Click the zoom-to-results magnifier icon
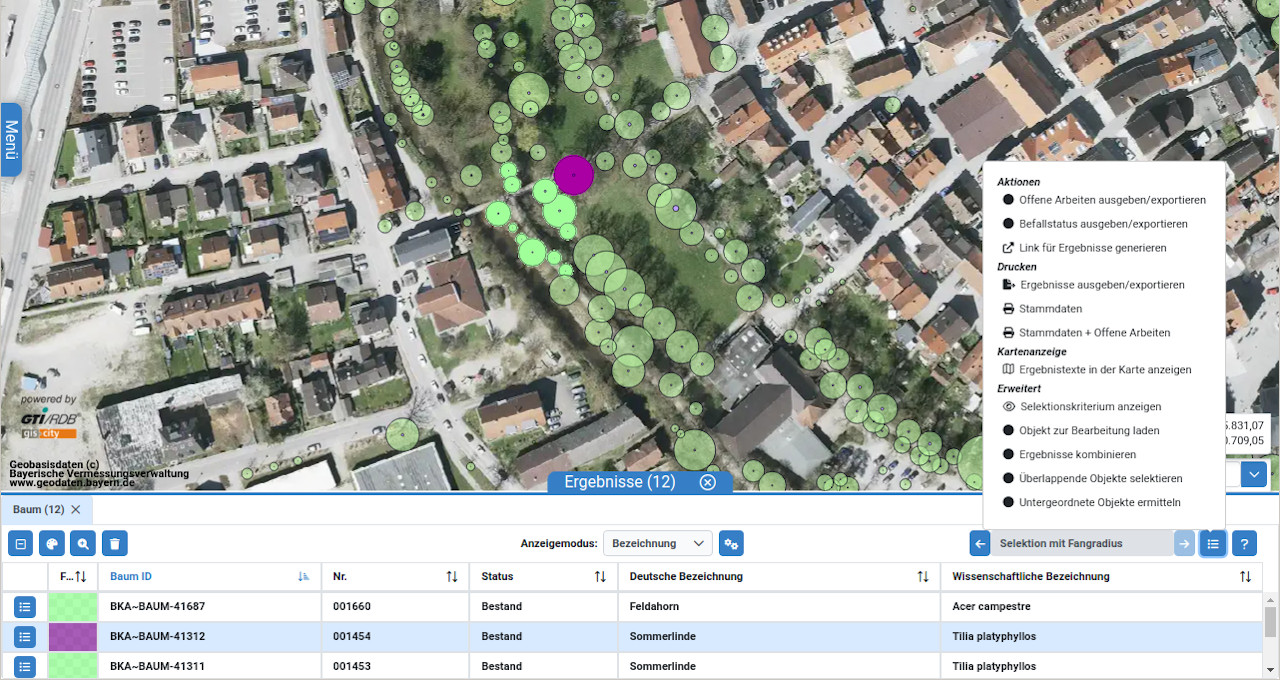Viewport: 1280px width, 680px height. coord(83,544)
